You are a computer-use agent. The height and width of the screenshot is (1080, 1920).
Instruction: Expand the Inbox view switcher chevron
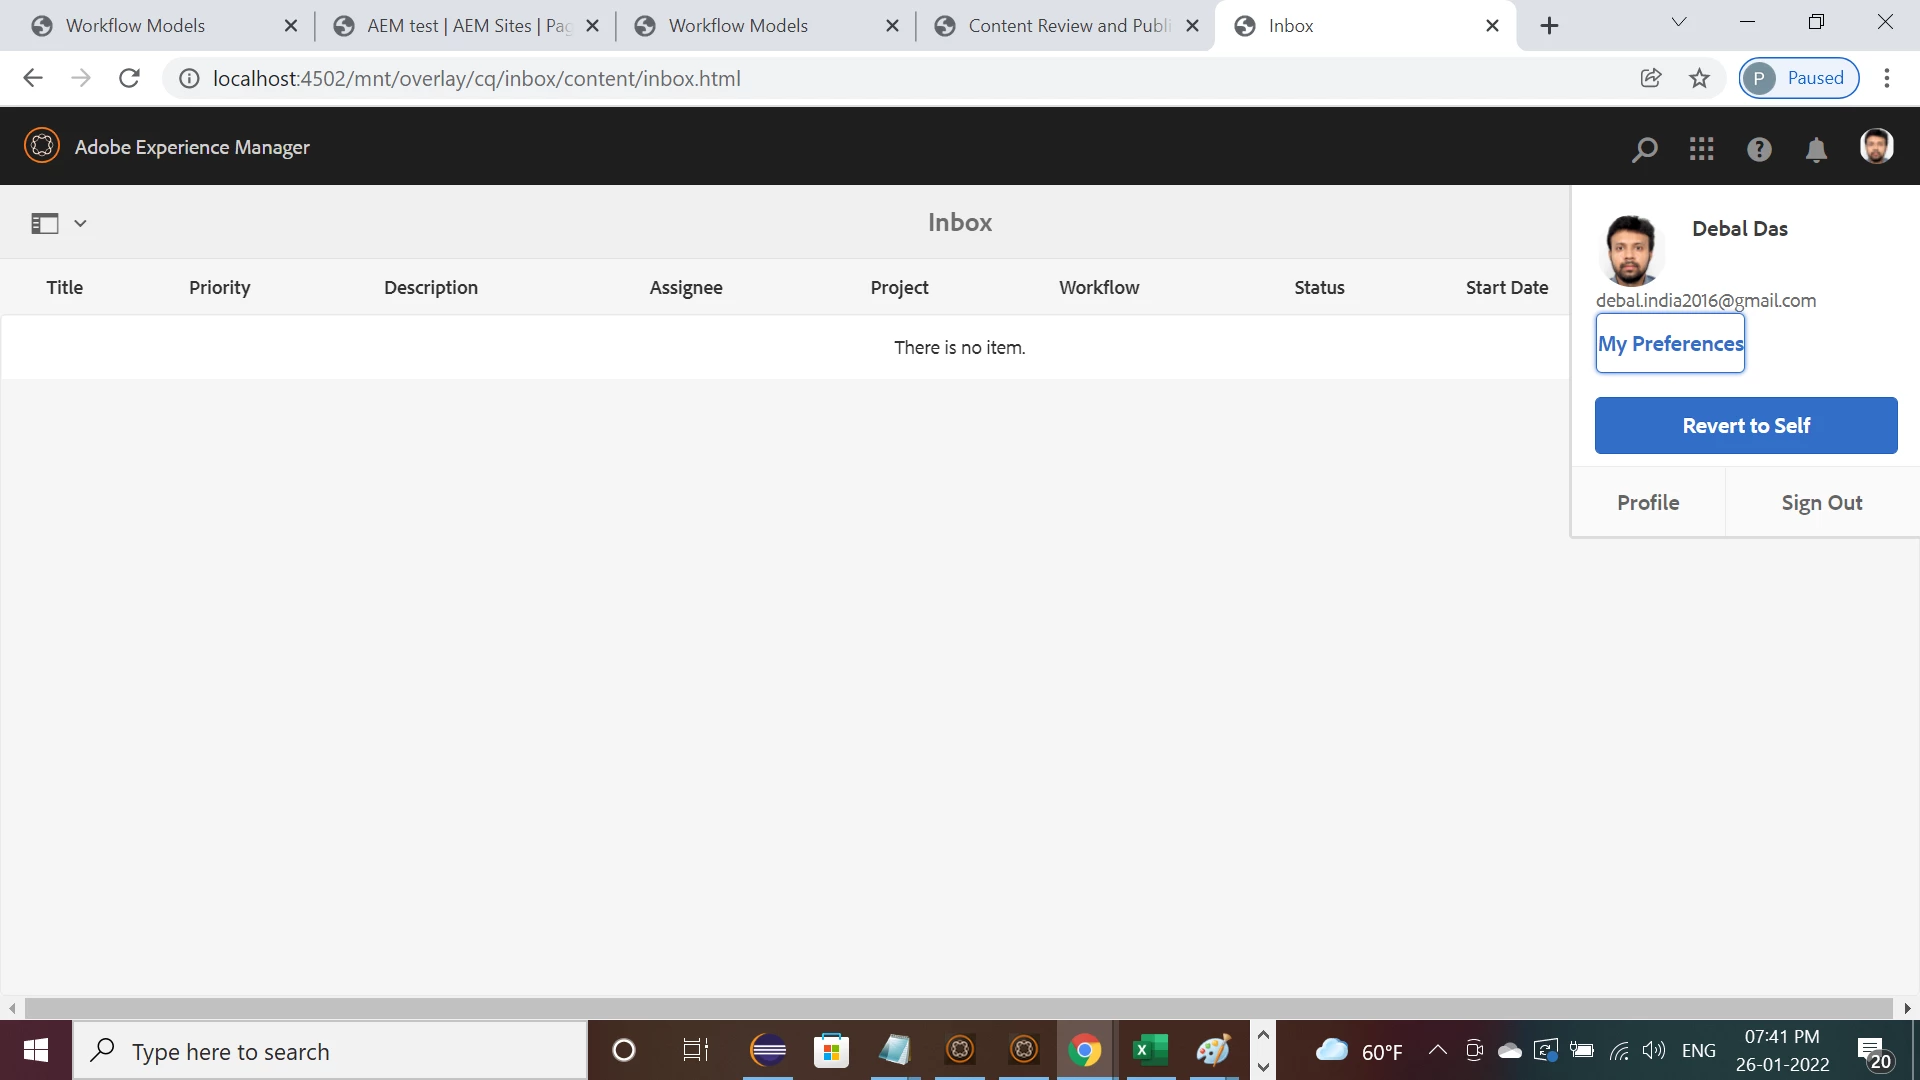(x=80, y=223)
